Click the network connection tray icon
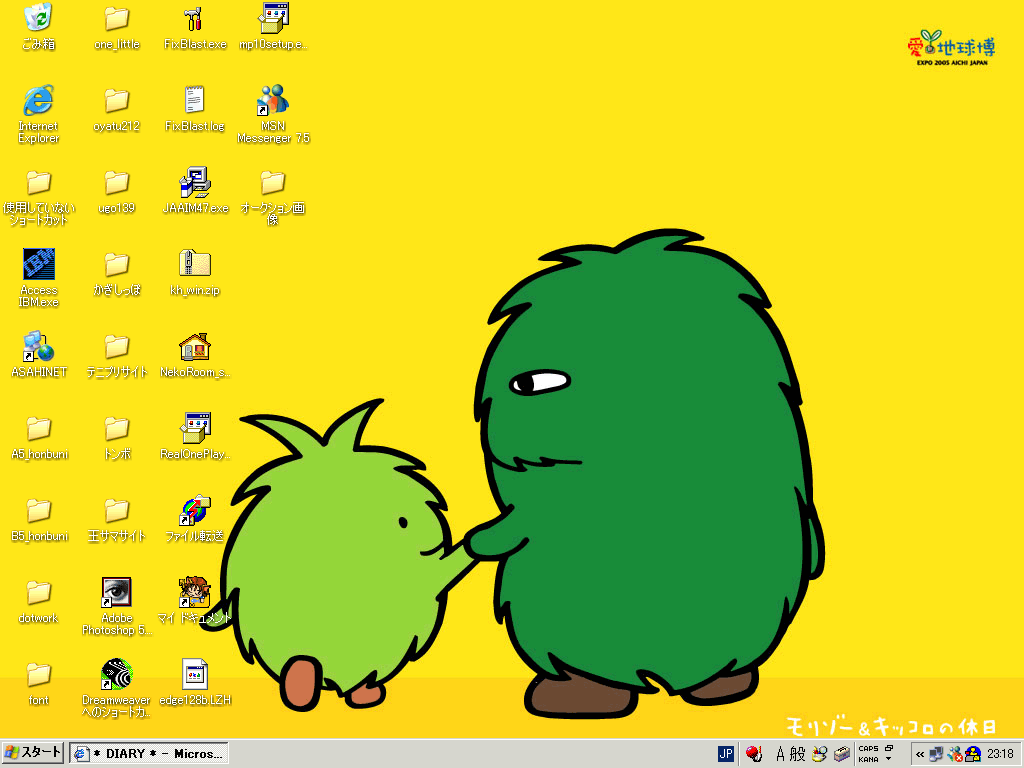Image resolution: width=1024 pixels, height=768 pixels. point(936,754)
